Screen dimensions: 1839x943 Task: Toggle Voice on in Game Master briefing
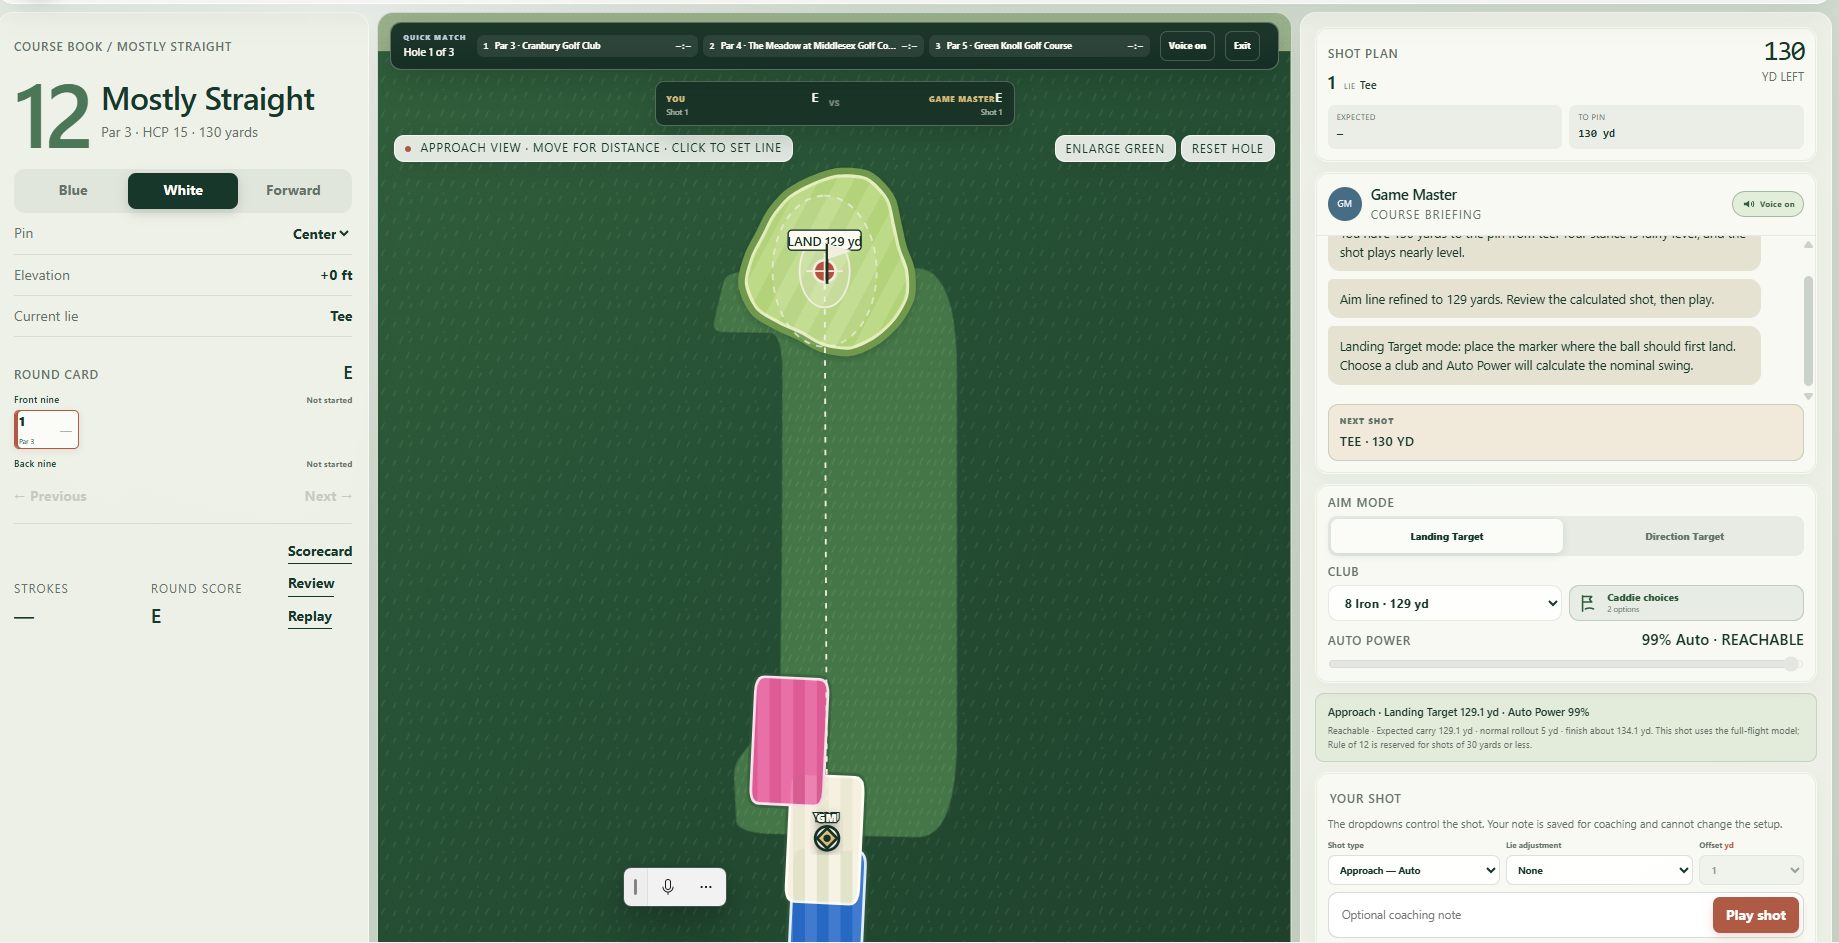(x=1768, y=204)
